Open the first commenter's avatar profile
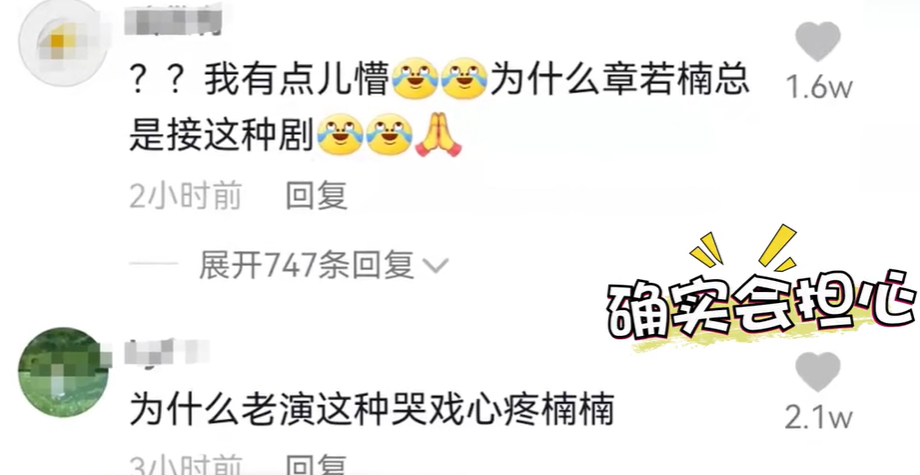The height and width of the screenshot is (475, 920). click(62, 42)
